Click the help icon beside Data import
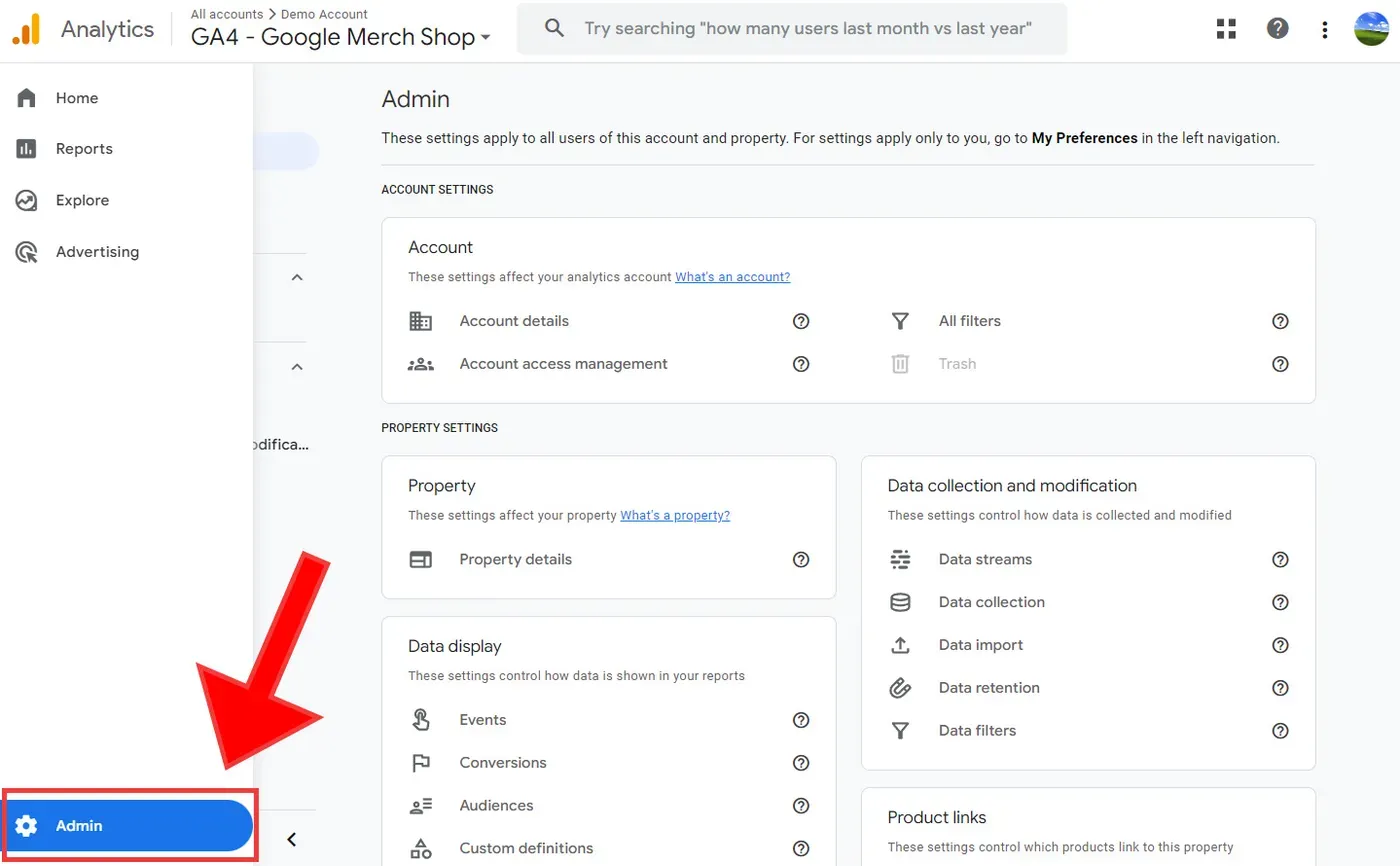Image resolution: width=1400 pixels, height=866 pixels. tap(1280, 645)
